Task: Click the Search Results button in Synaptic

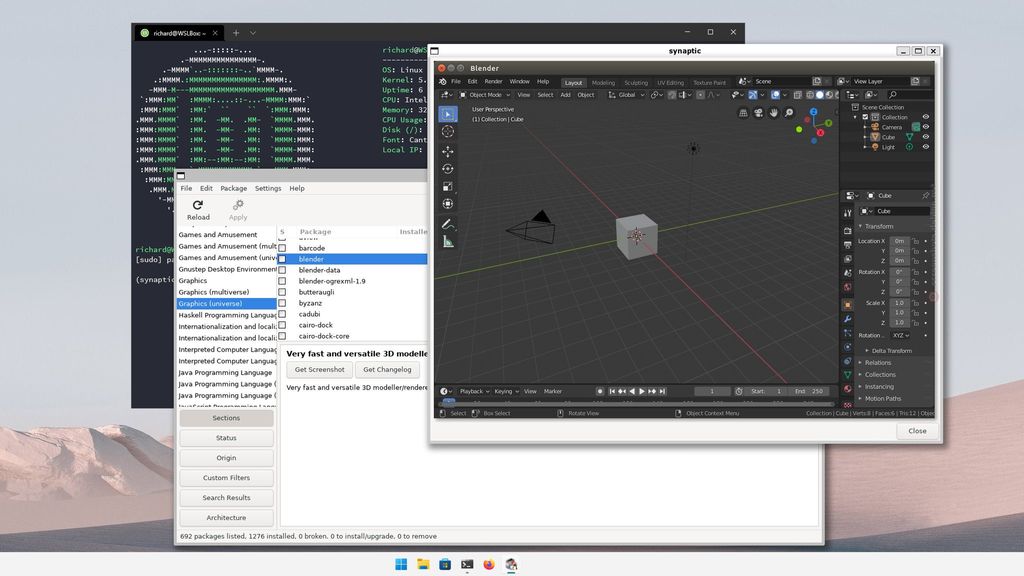Action: pyautogui.click(x=226, y=497)
